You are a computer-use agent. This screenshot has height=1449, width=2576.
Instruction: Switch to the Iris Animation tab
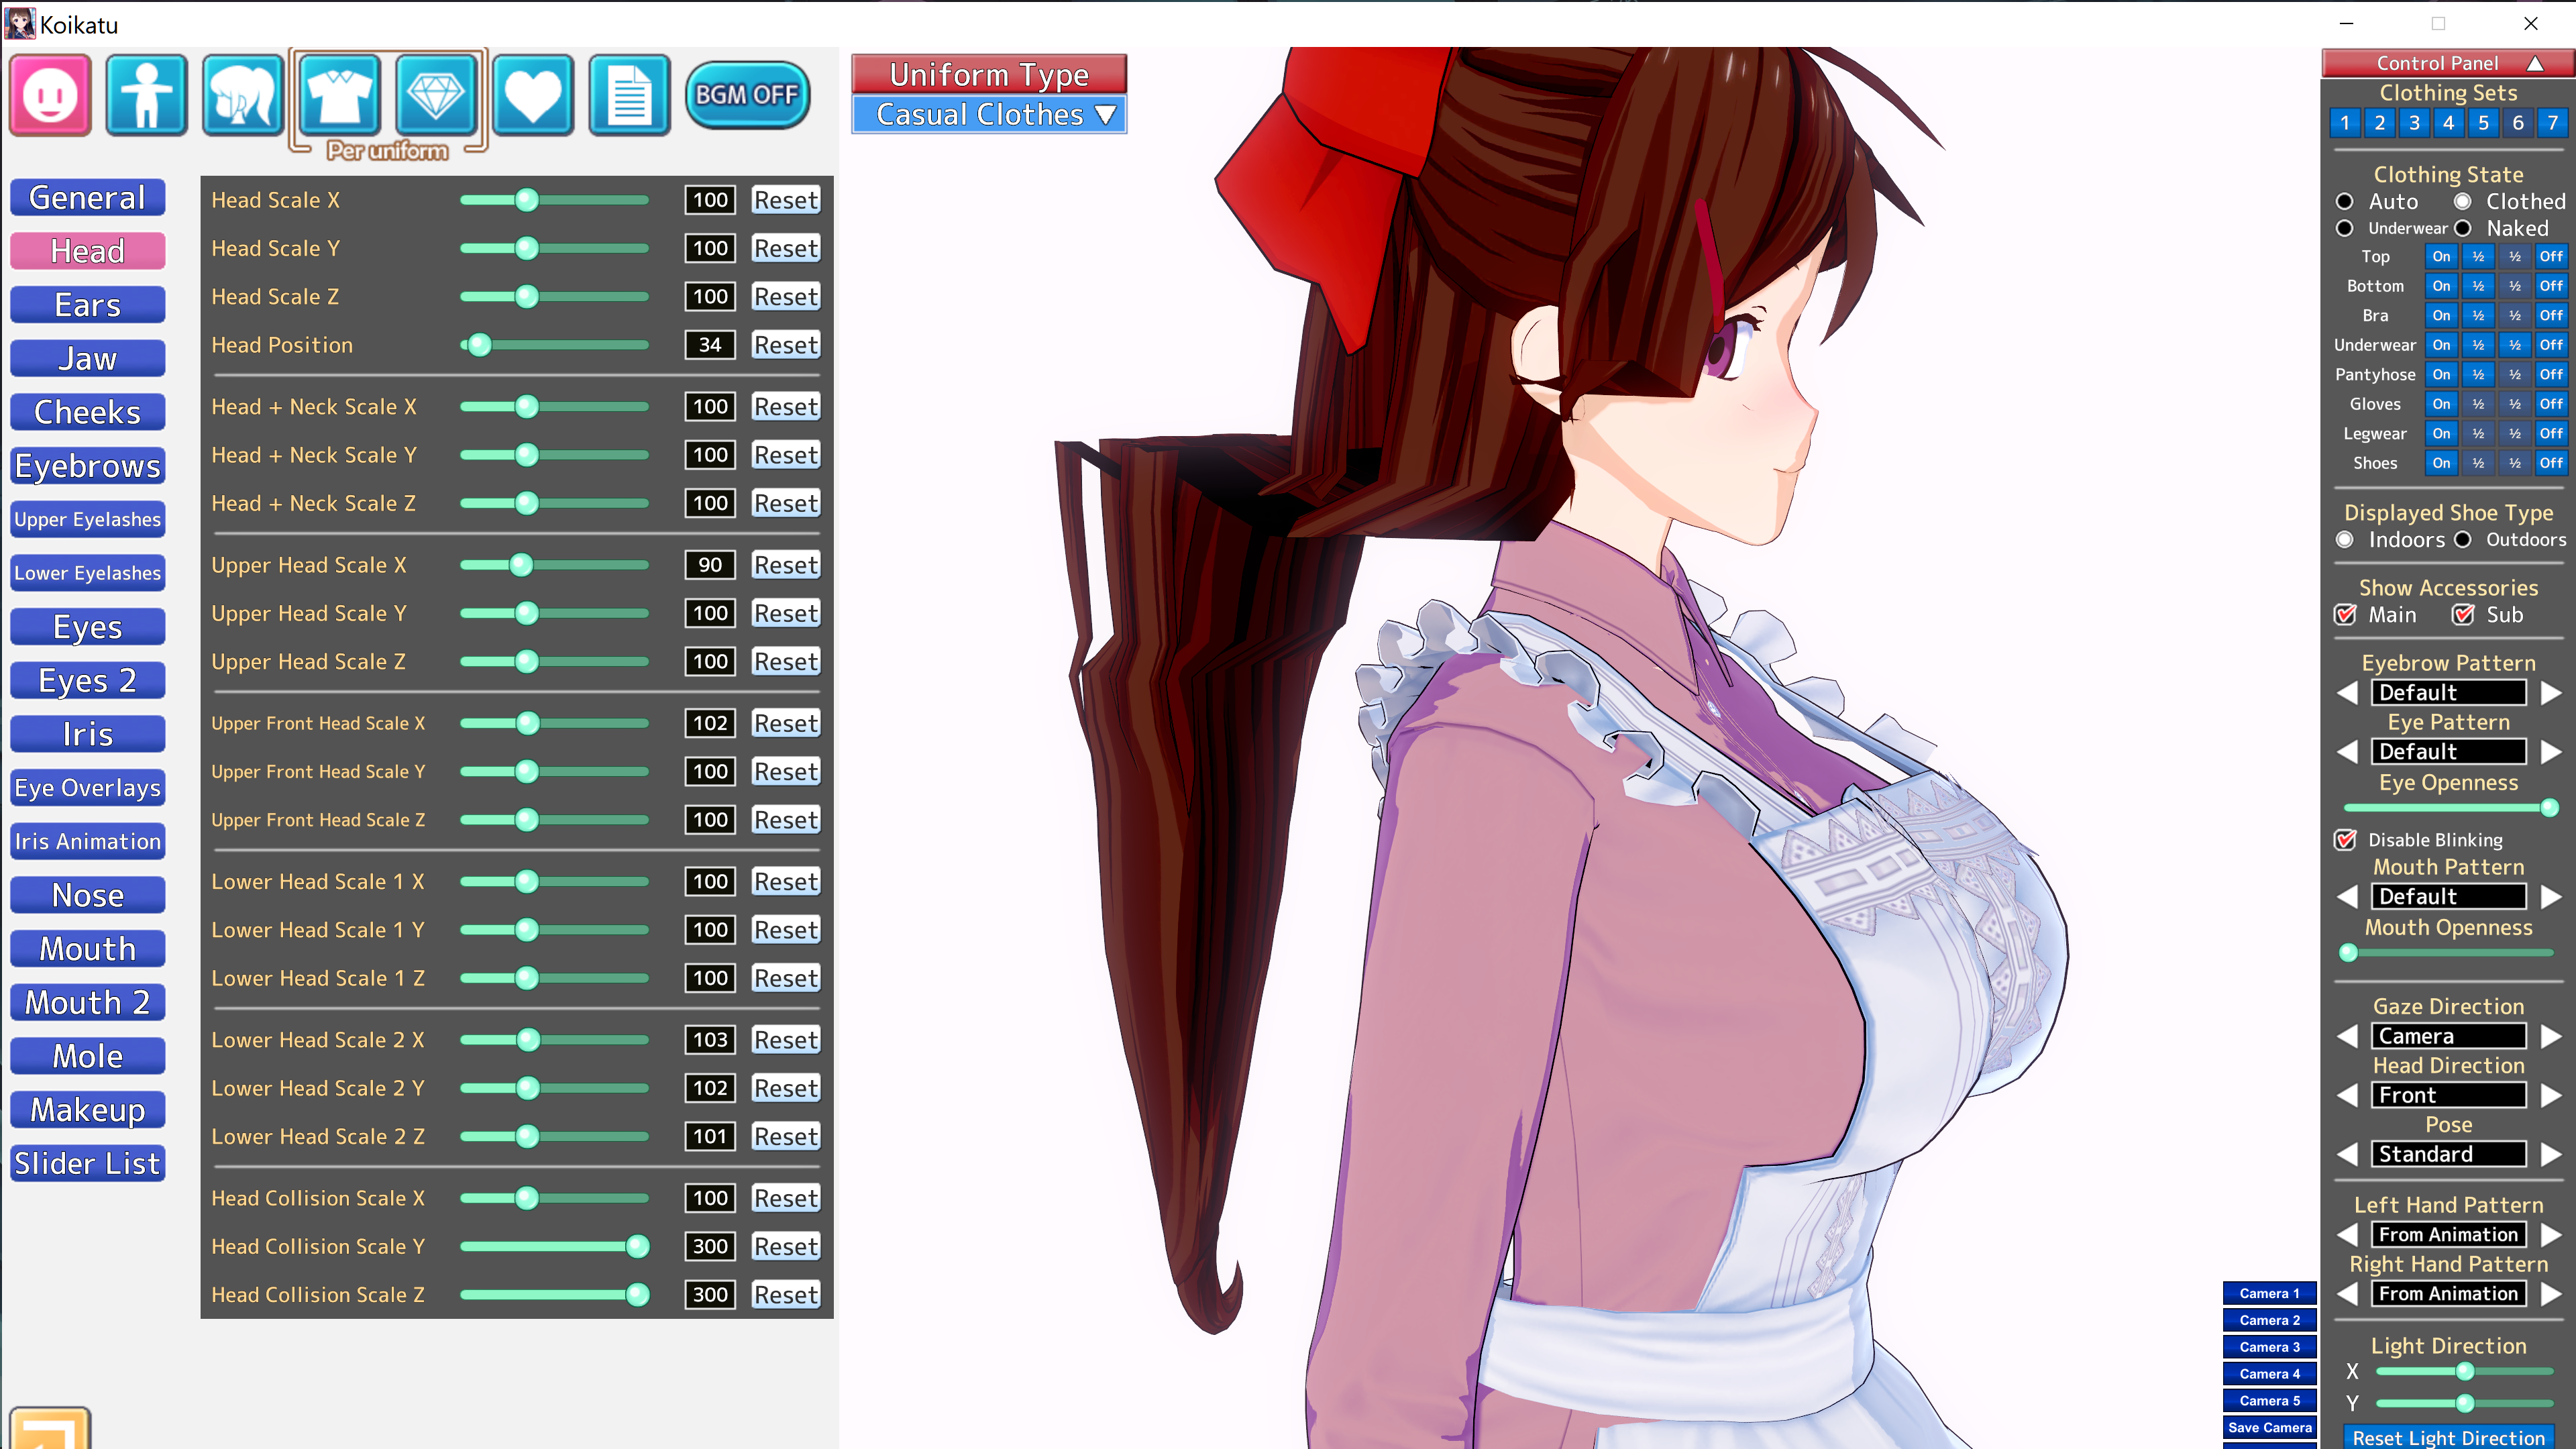click(x=88, y=841)
